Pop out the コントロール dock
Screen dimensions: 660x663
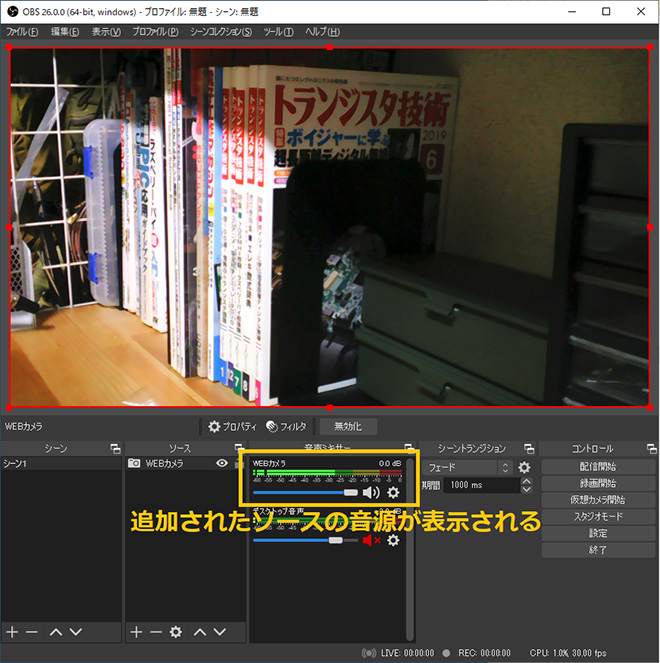point(652,449)
